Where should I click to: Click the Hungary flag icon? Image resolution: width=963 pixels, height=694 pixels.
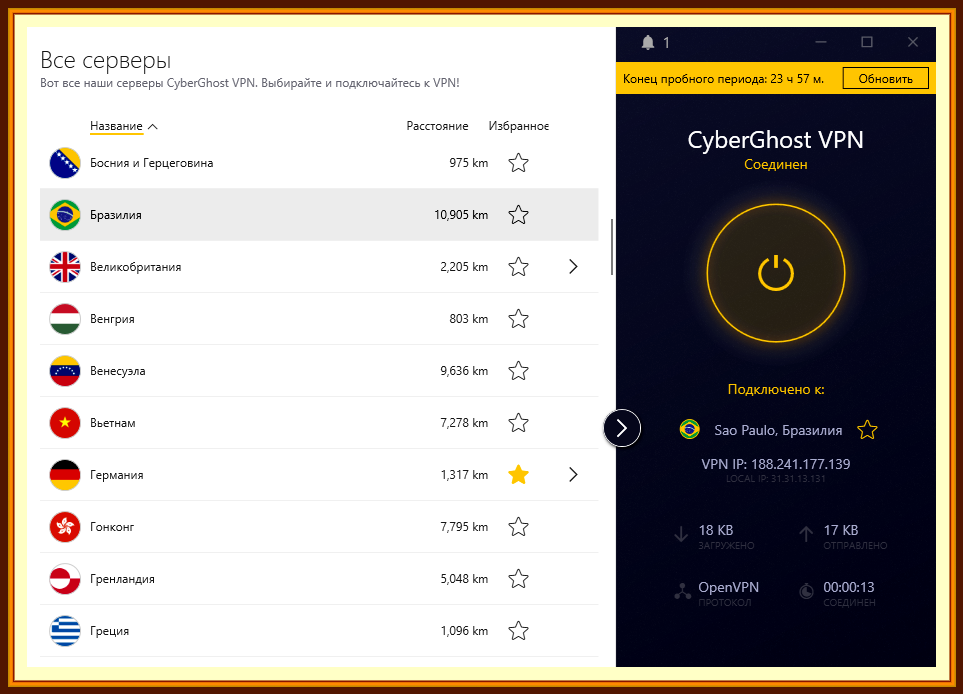[65, 319]
